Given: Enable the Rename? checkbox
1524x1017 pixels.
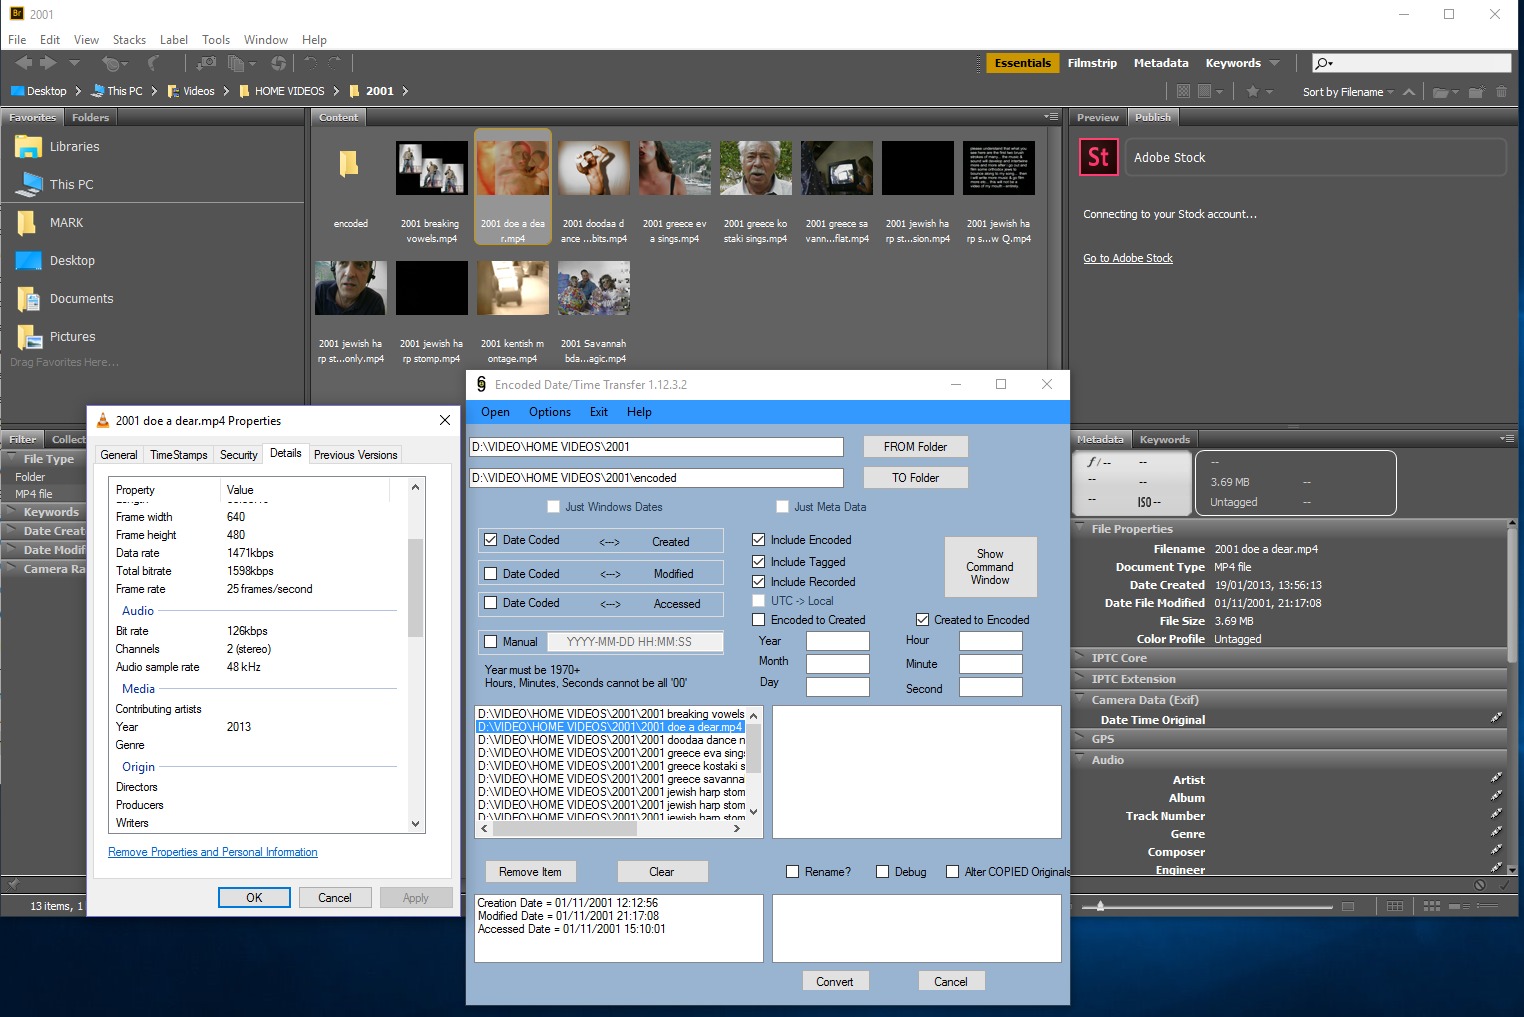Looking at the screenshot, I should click(793, 872).
